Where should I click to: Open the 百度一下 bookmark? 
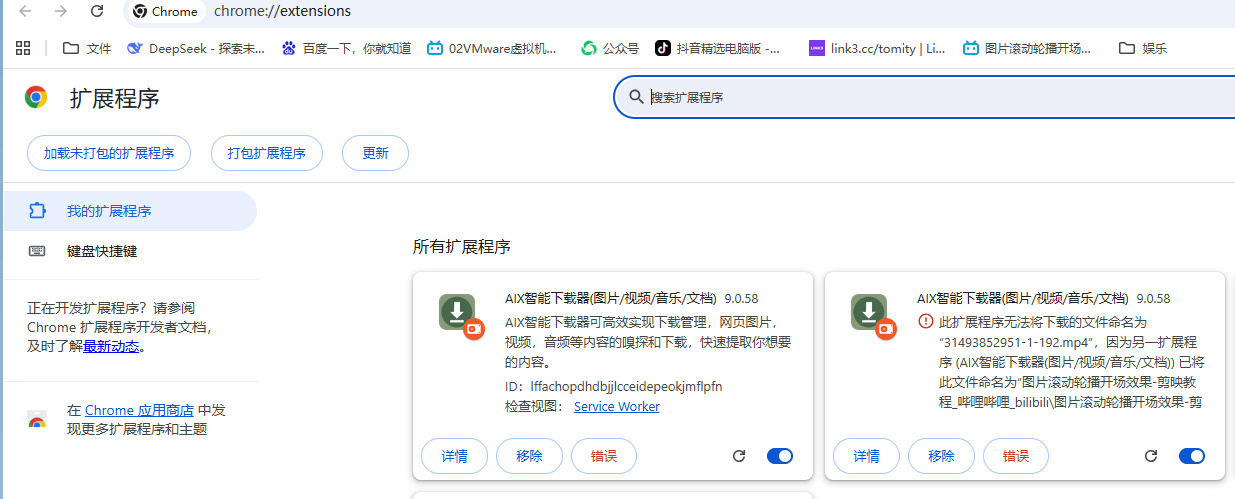[x=347, y=48]
